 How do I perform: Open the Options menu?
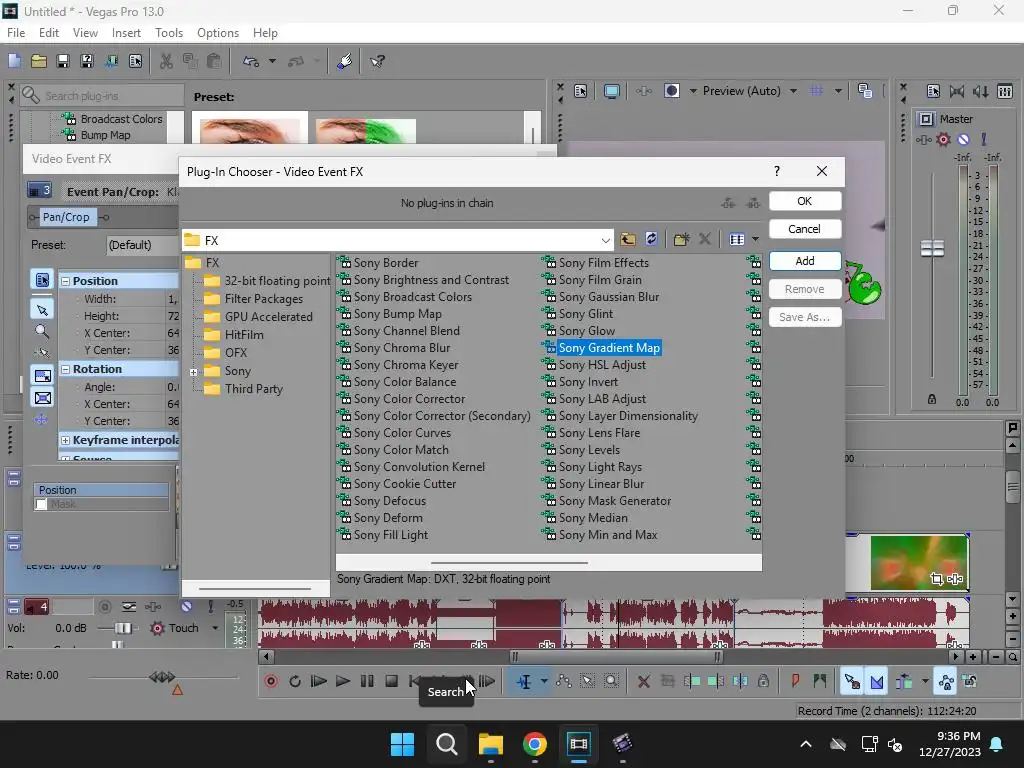(x=217, y=33)
